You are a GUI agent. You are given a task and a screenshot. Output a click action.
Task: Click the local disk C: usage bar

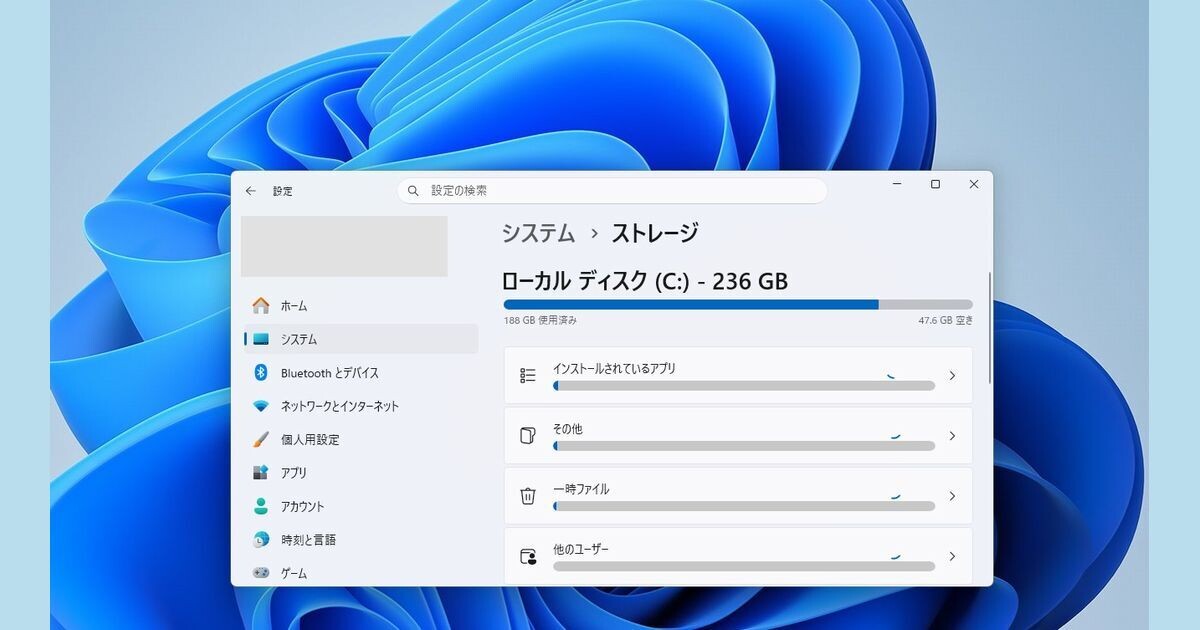tap(738, 304)
